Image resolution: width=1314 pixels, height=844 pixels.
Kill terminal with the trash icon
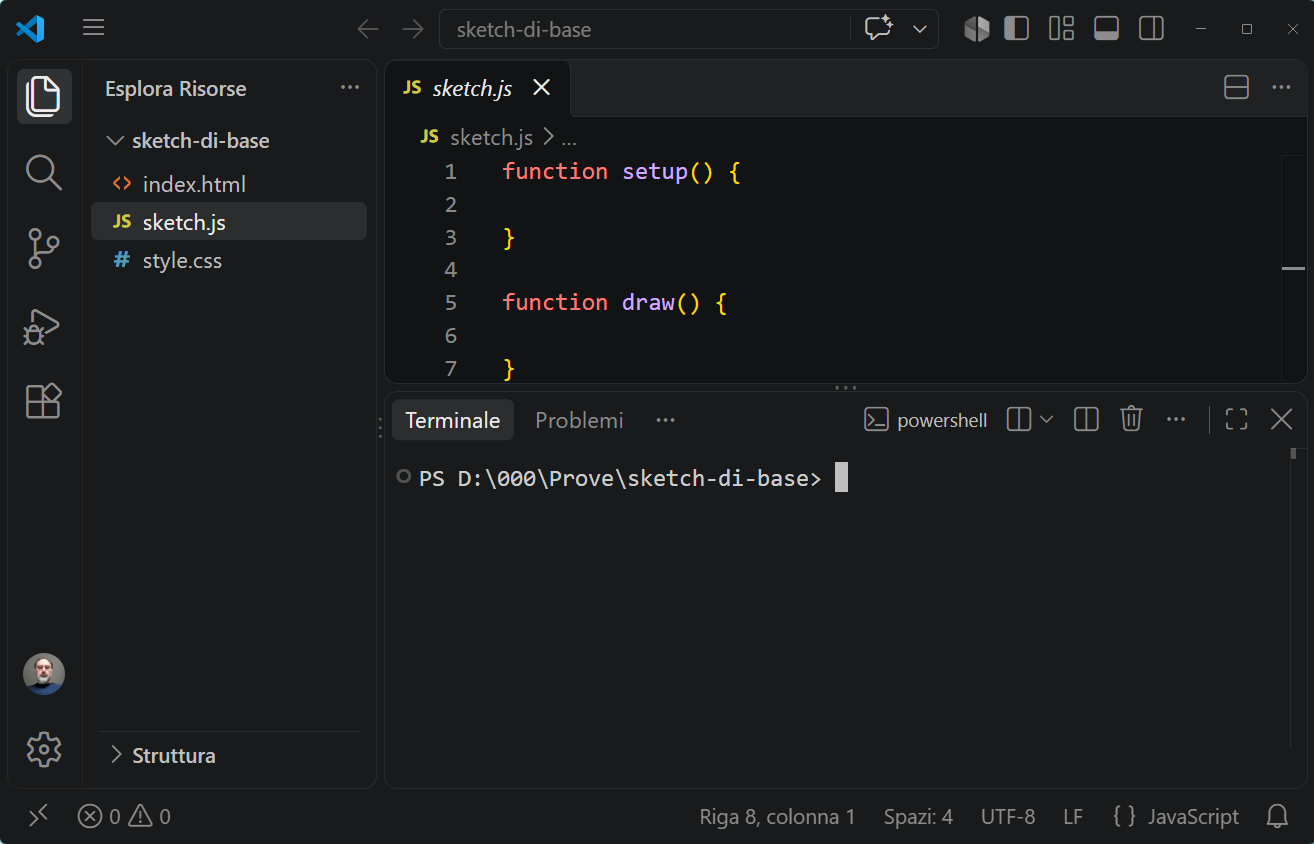coord(1131,419)
